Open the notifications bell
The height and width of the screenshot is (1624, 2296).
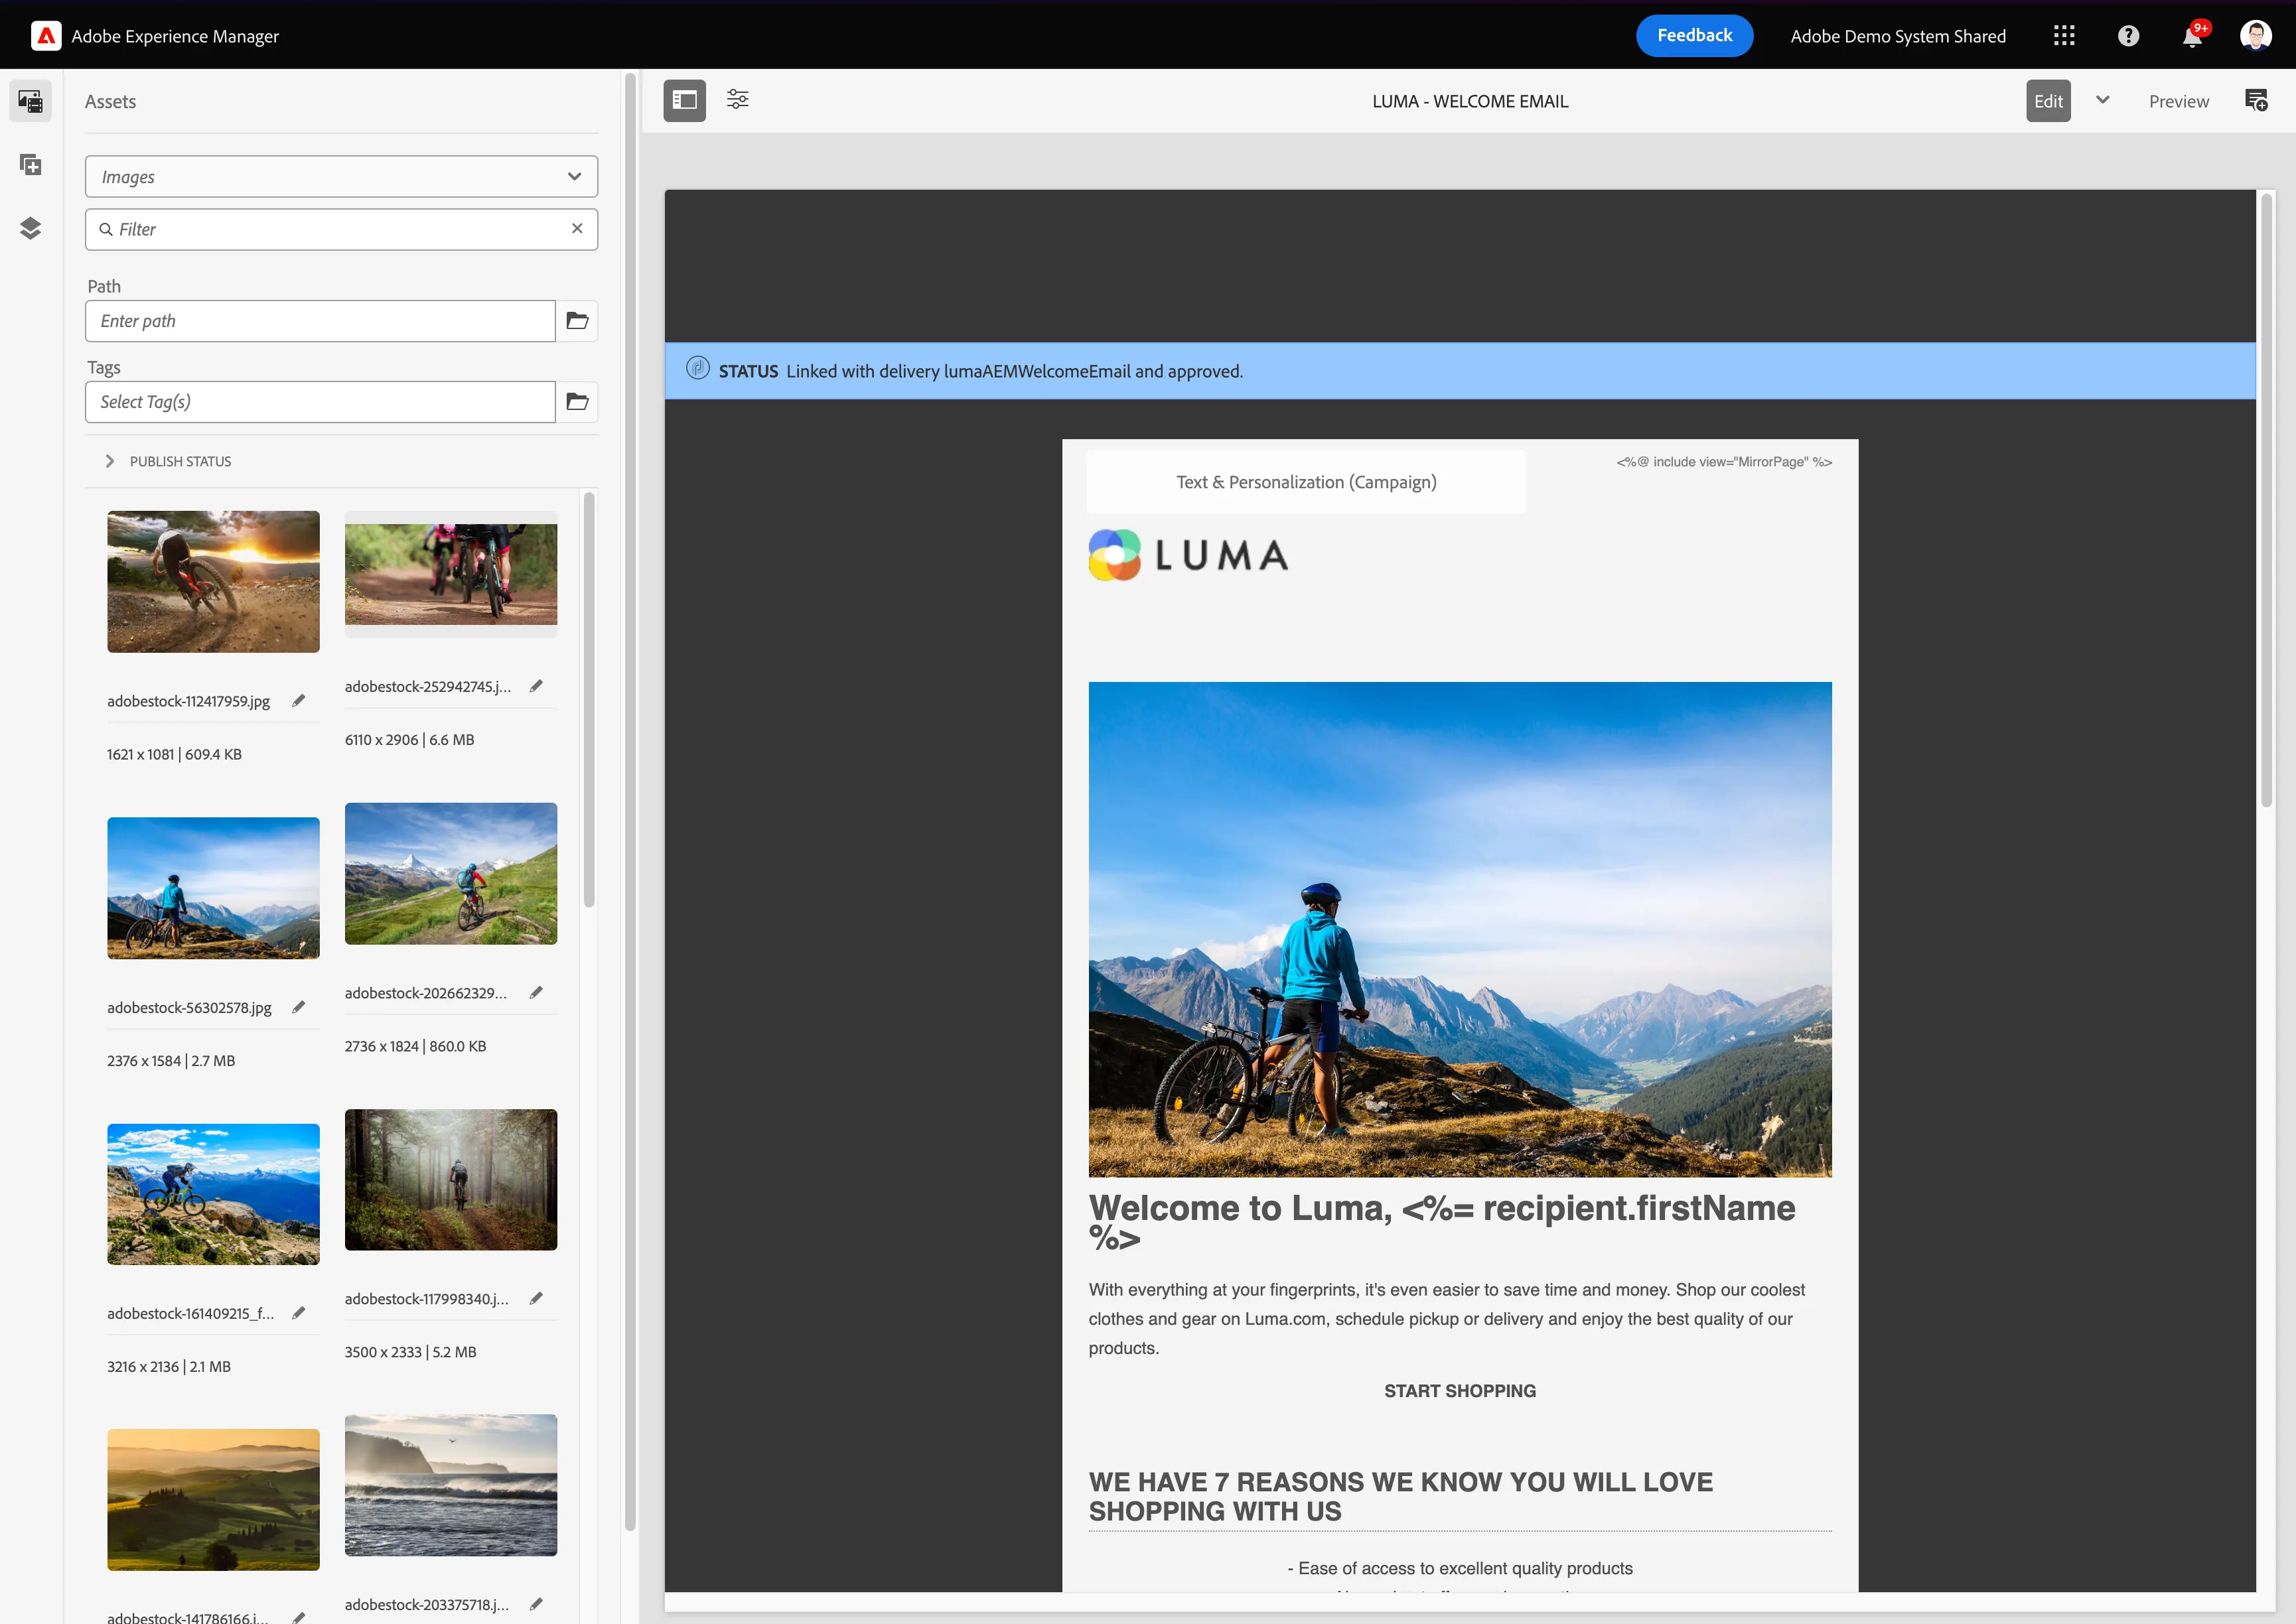[2193, 36]
